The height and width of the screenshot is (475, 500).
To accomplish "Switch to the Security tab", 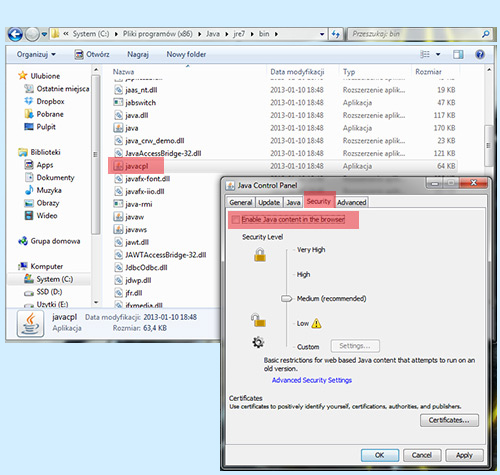I will coord(319,201).
